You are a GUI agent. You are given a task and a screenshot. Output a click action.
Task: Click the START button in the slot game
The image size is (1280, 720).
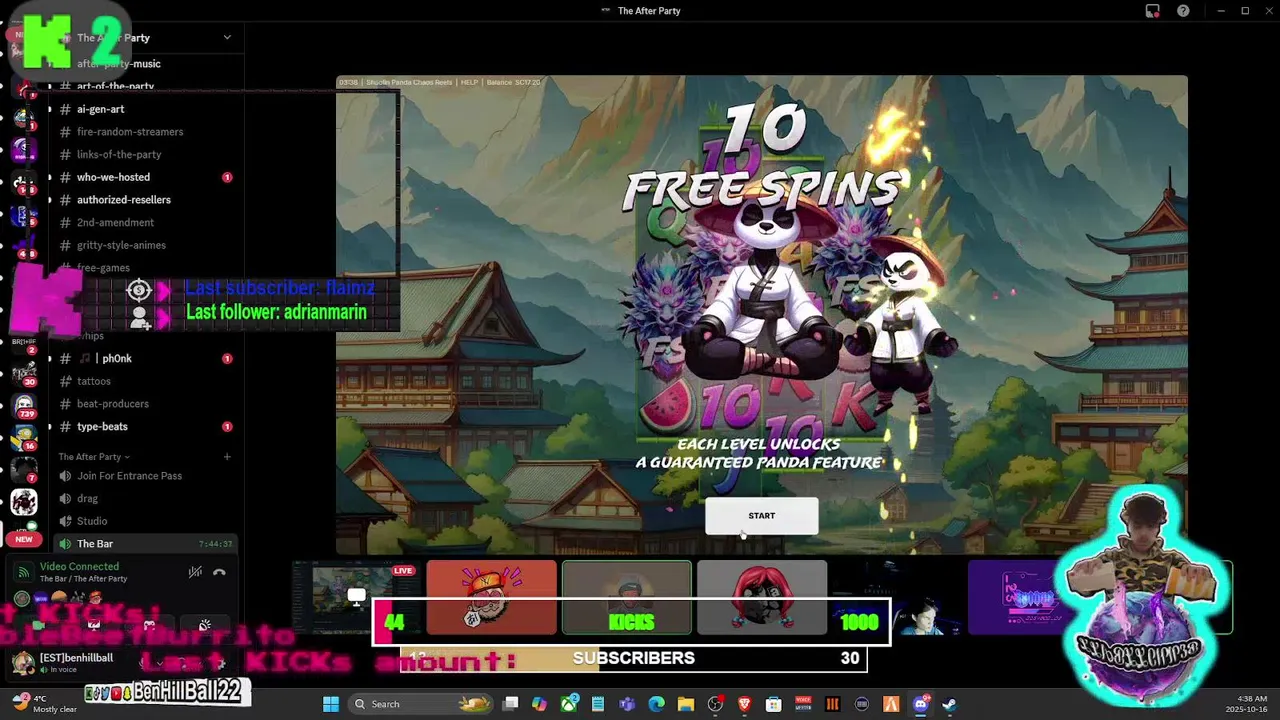(x=761, y=516)
